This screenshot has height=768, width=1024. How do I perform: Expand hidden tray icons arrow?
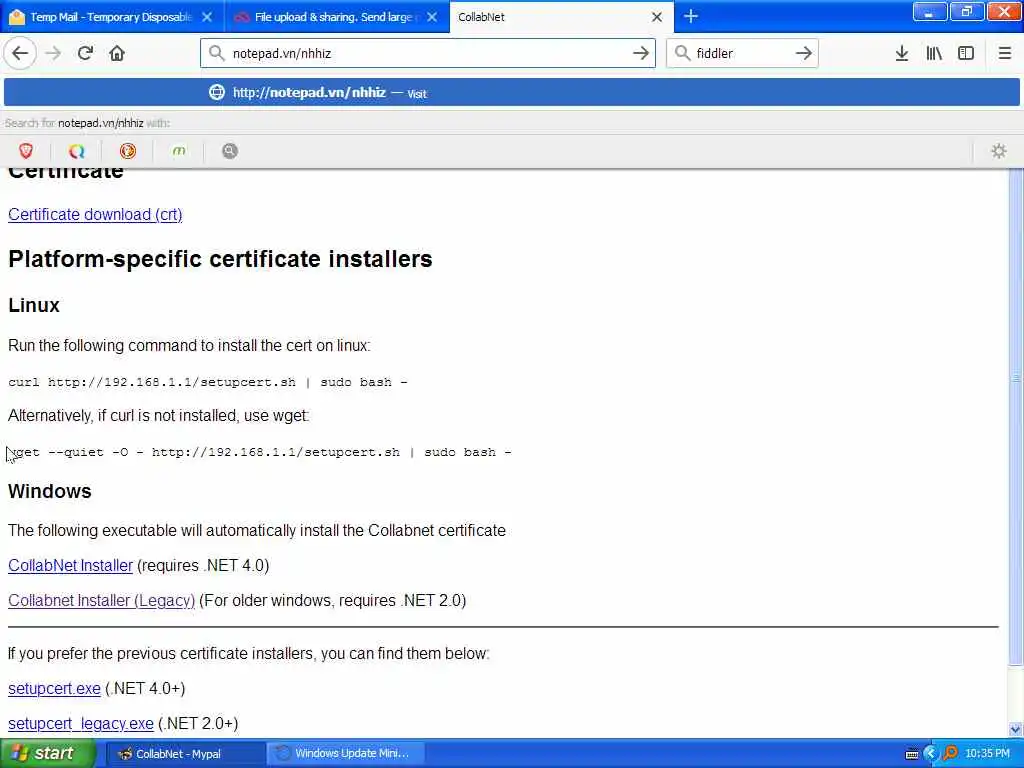(x=930, y=754)
